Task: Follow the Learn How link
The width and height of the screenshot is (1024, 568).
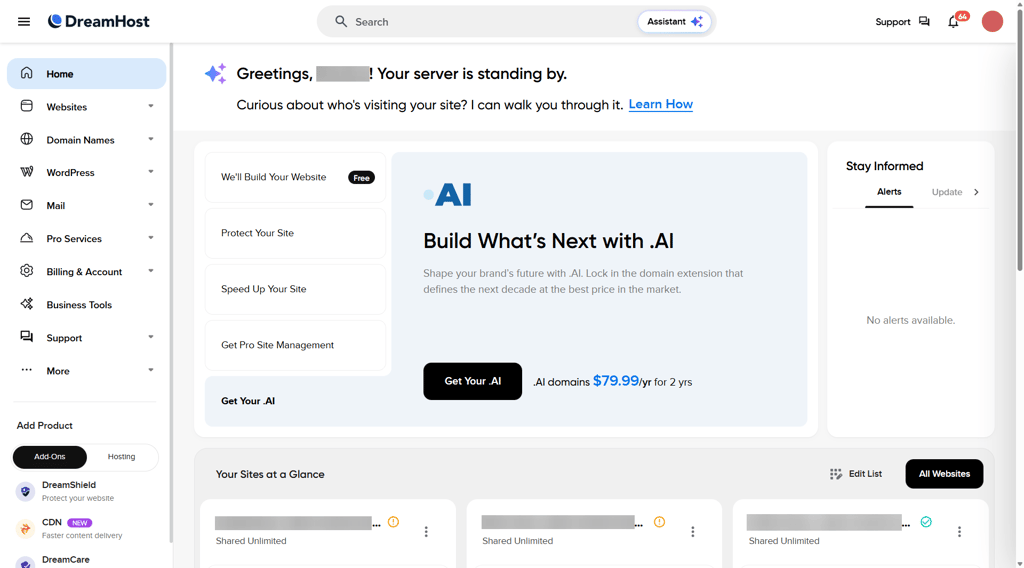Action: coord(660,104)
